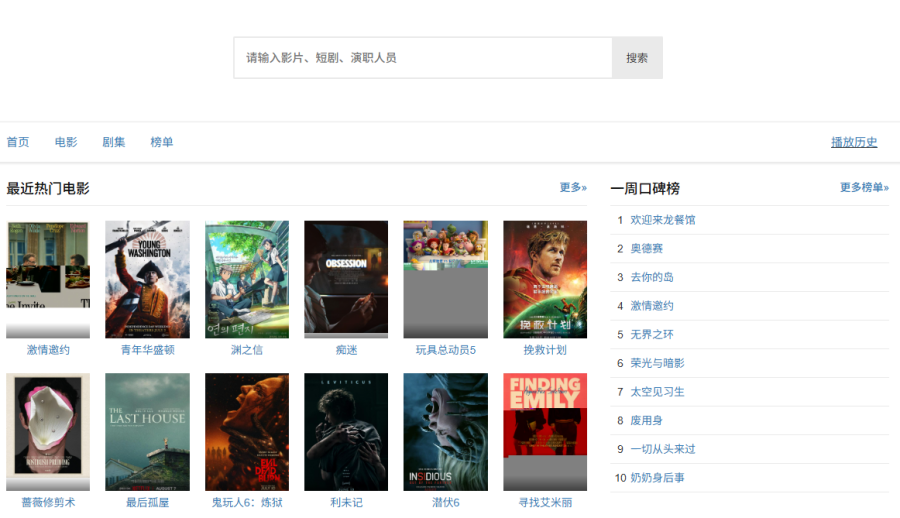The height and width of the screenshot is (518, 900).
Task: Open the Finding Emily poster
Action: (x=545, y=432)
